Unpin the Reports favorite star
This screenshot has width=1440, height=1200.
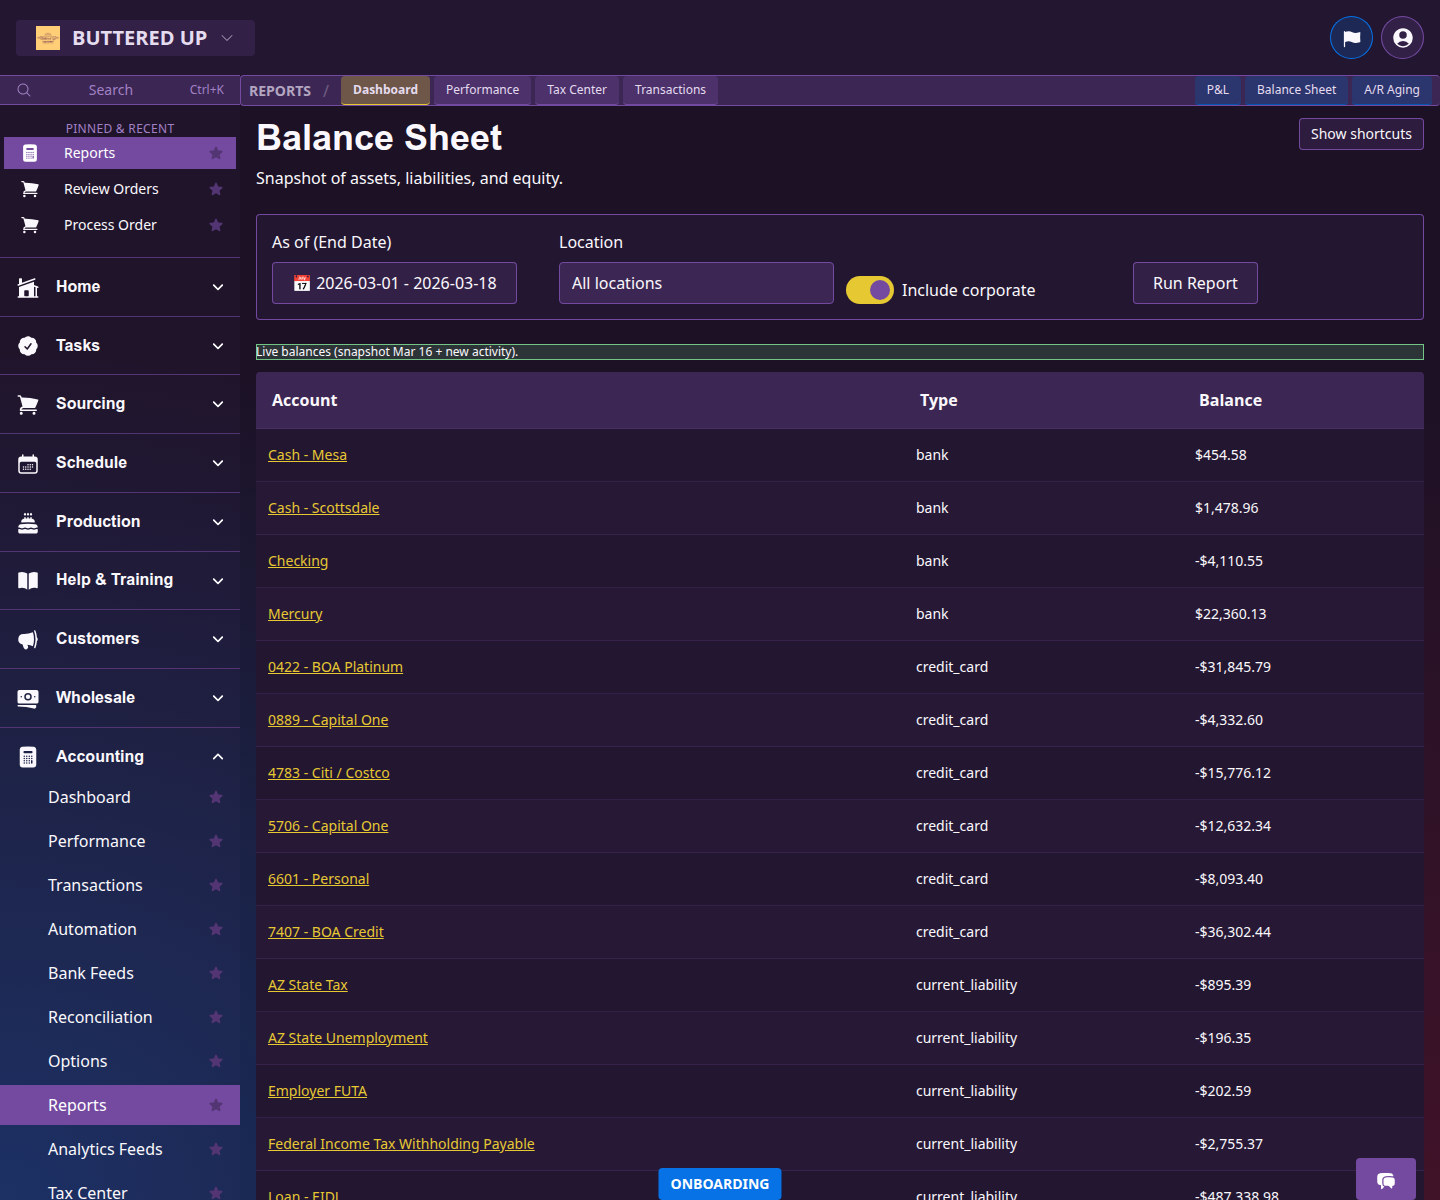click(216, 153)
